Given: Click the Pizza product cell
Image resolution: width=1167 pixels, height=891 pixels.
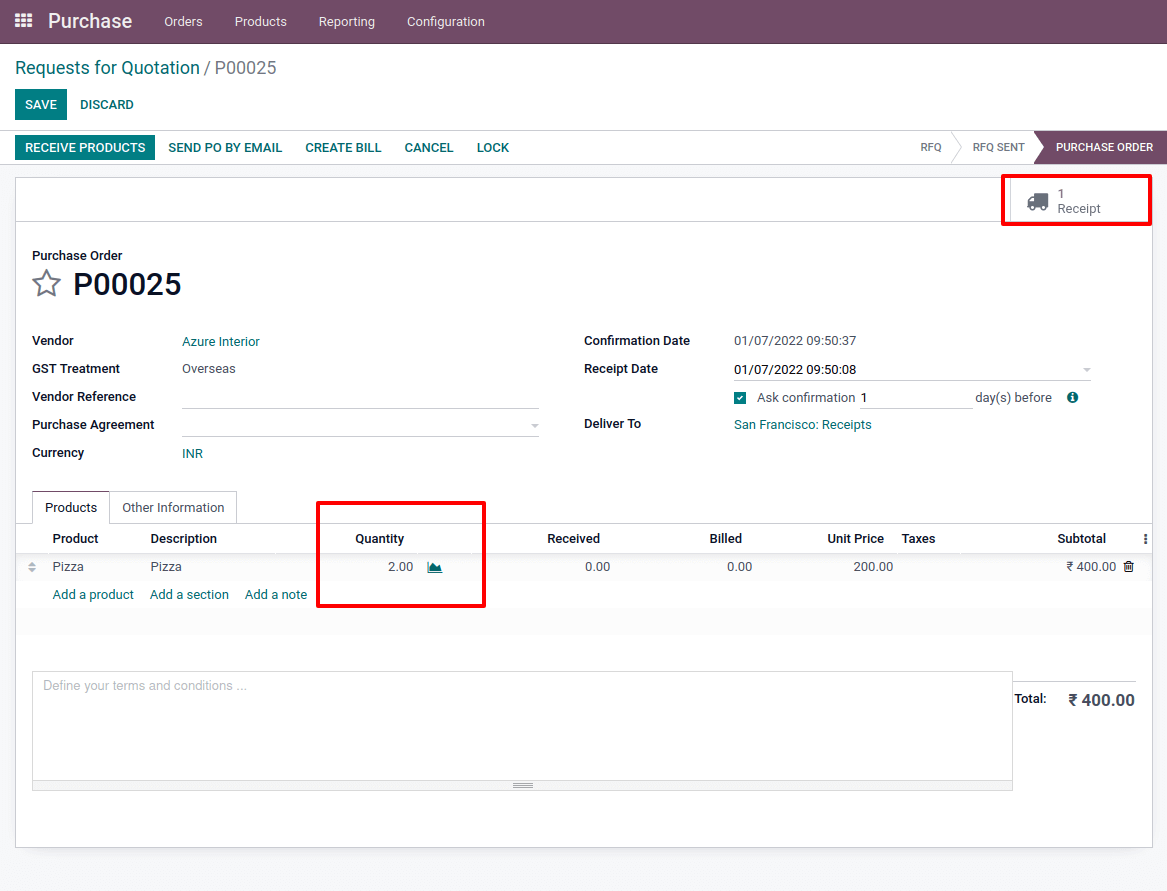Looking at the screenshot, I should [68, 567].
